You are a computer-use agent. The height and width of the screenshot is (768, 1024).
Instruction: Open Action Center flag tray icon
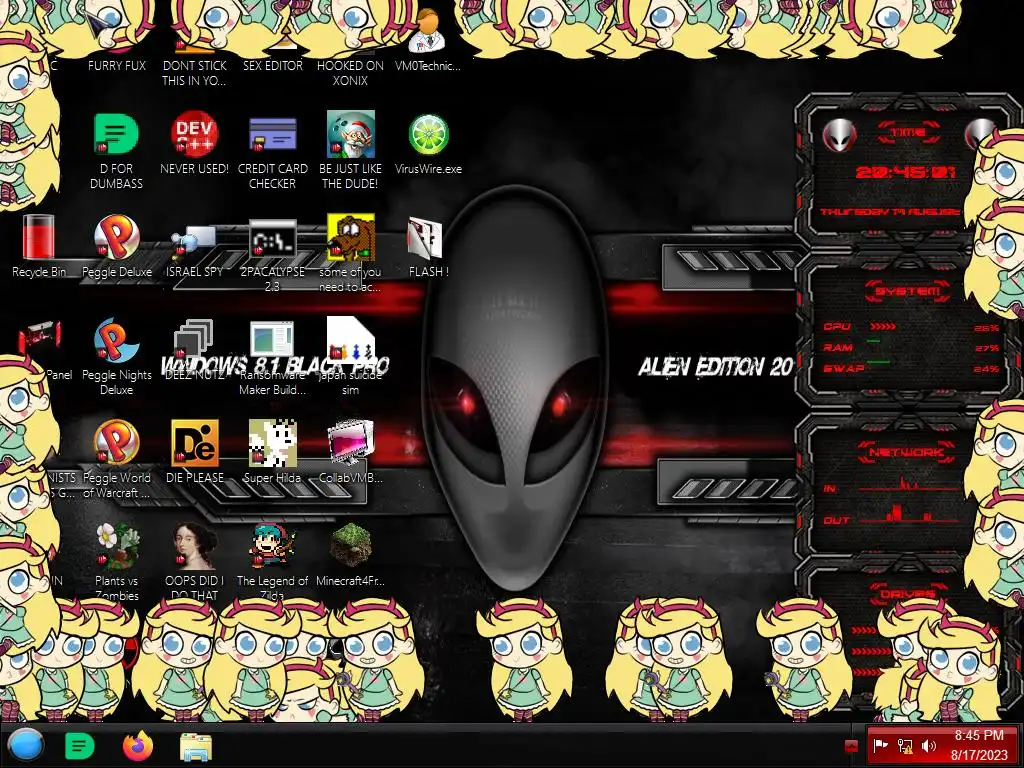coord(881,745)
